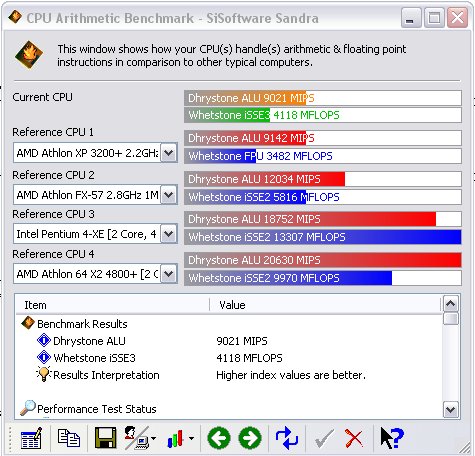Expand the dropdown arrow beside user-computer icon
This screenshot has width=475, height=456.
coord(153,438)
